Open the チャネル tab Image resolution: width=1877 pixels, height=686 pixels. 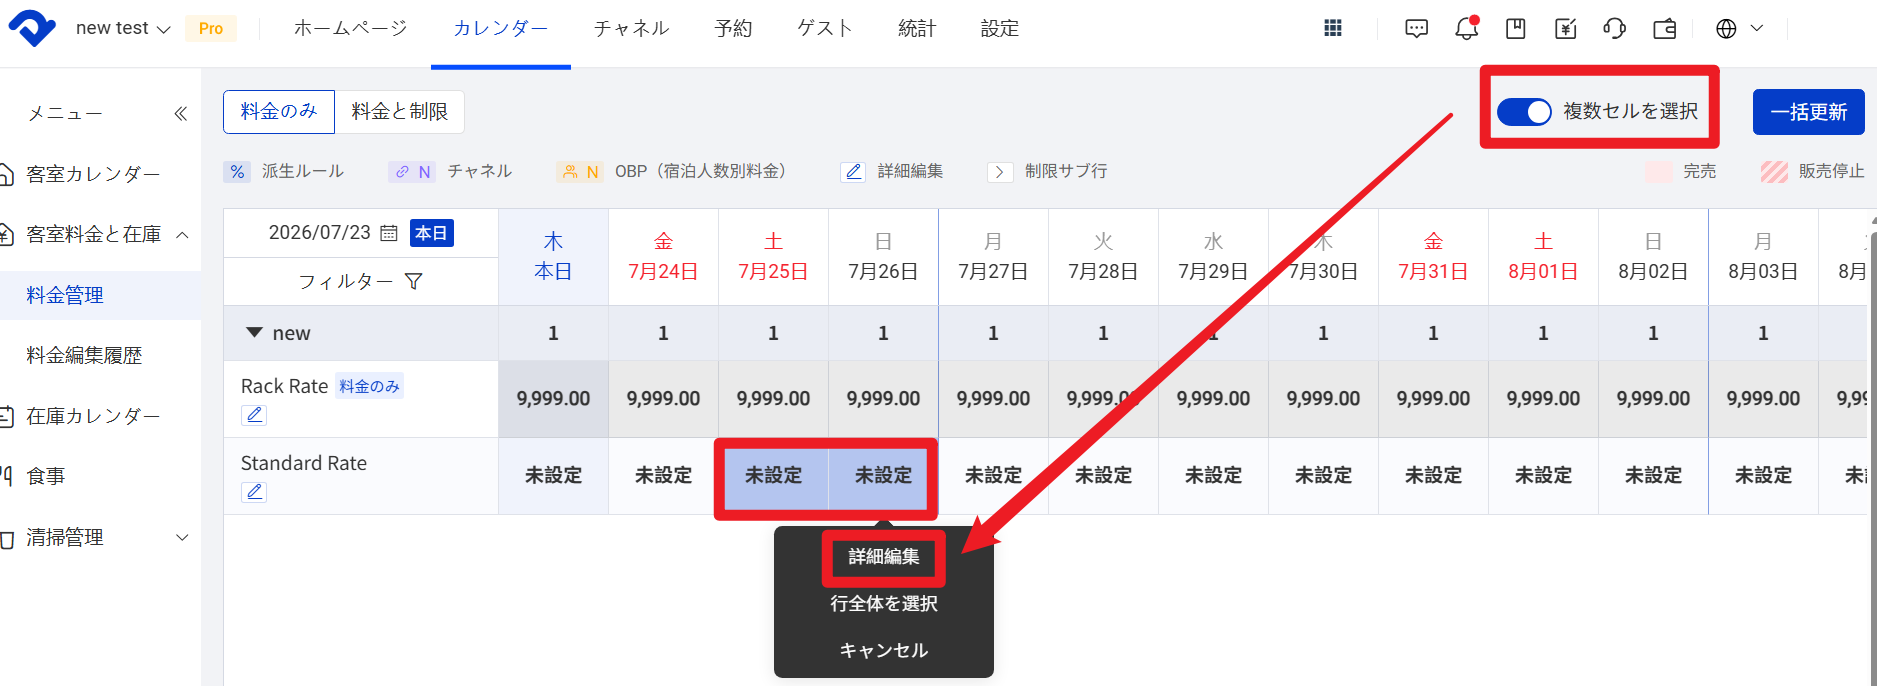[x=631, y=28]
